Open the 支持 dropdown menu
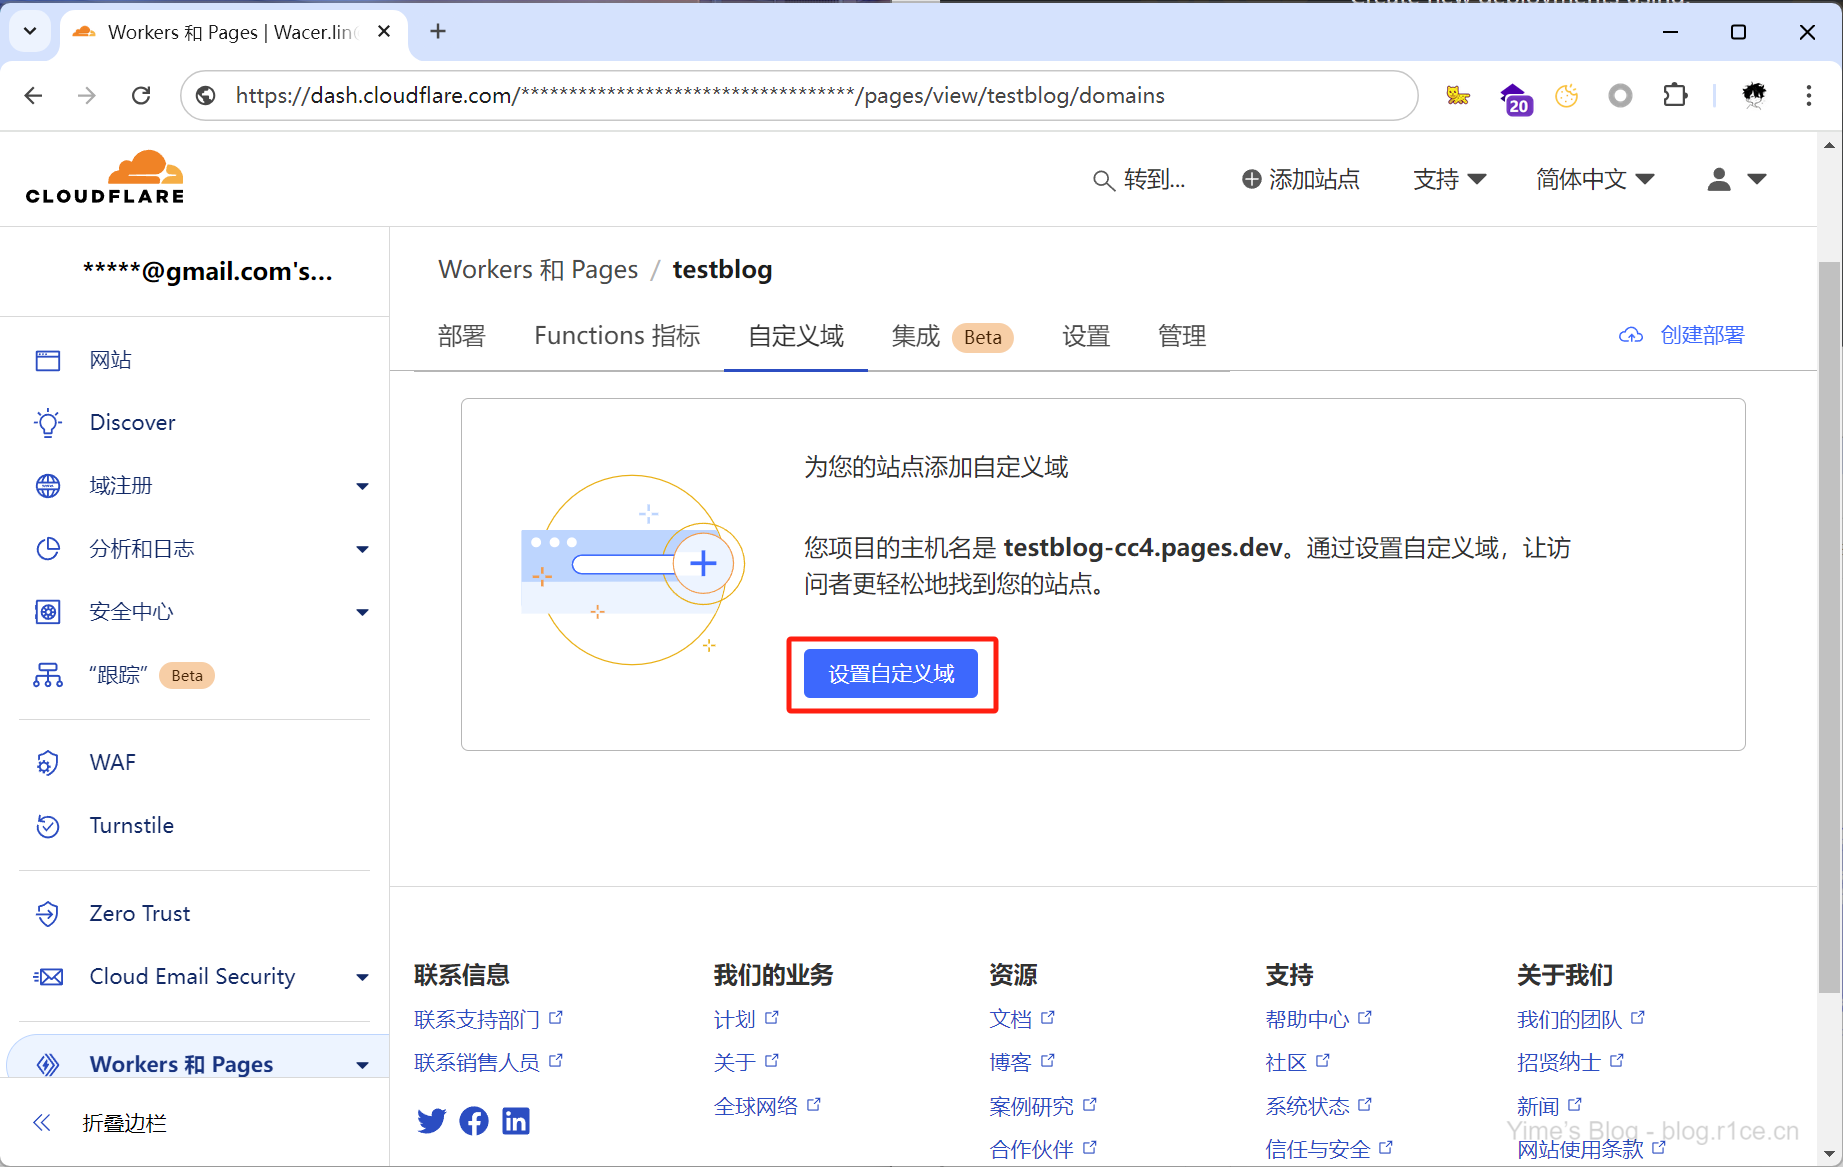 [1449, 179]
